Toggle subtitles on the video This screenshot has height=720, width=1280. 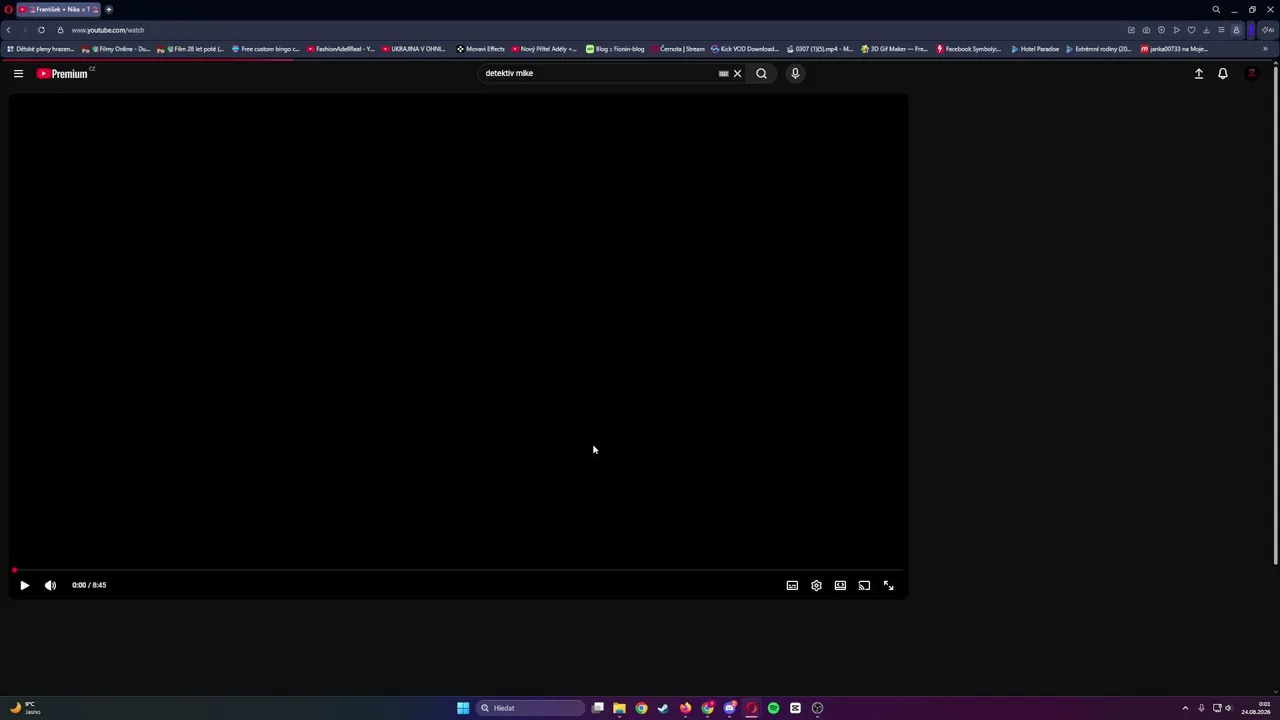pos(792,585)
